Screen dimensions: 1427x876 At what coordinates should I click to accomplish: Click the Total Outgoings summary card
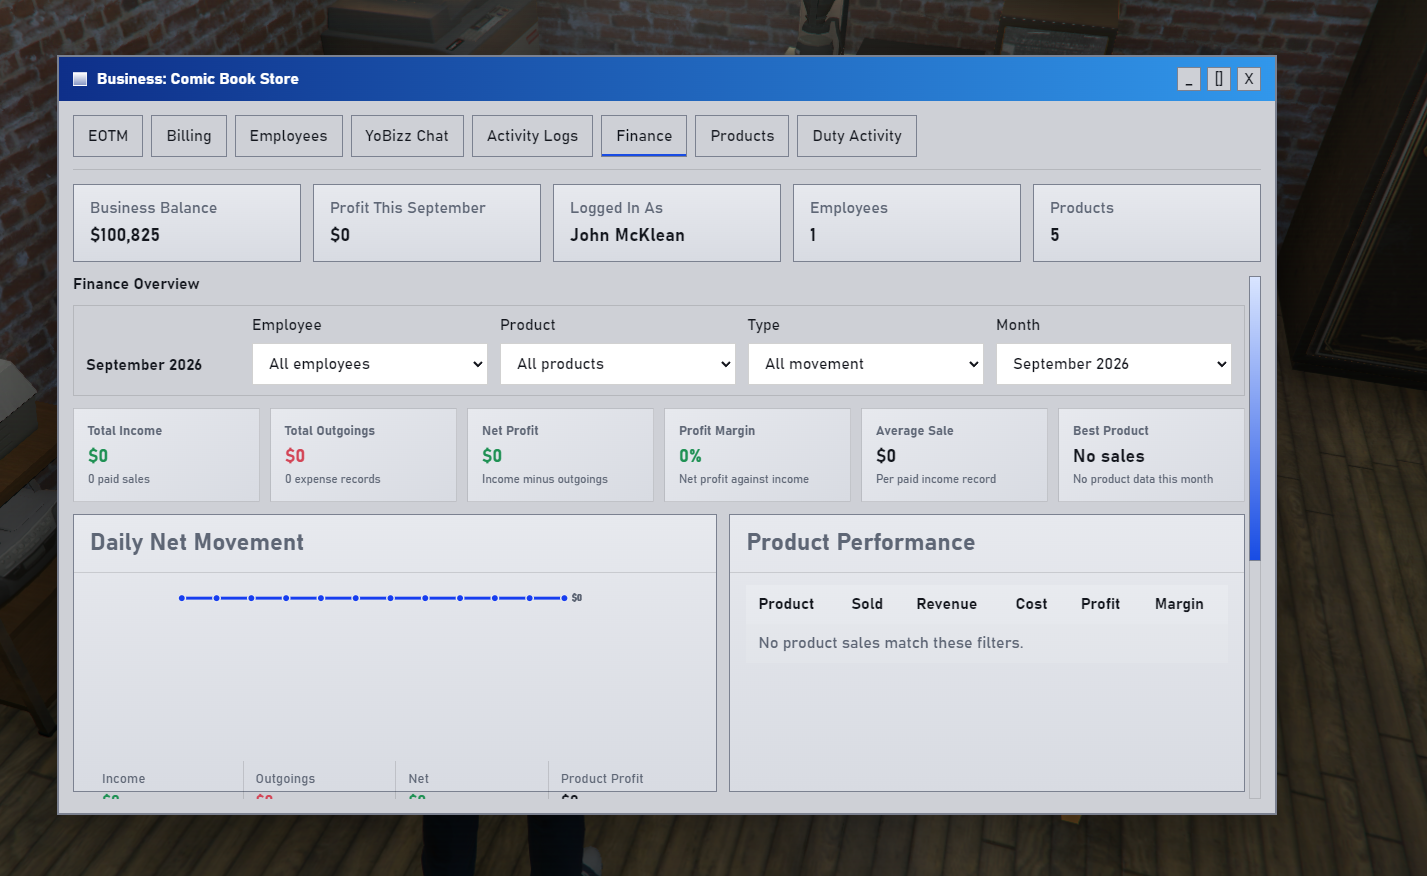click(x=364, y=455)
